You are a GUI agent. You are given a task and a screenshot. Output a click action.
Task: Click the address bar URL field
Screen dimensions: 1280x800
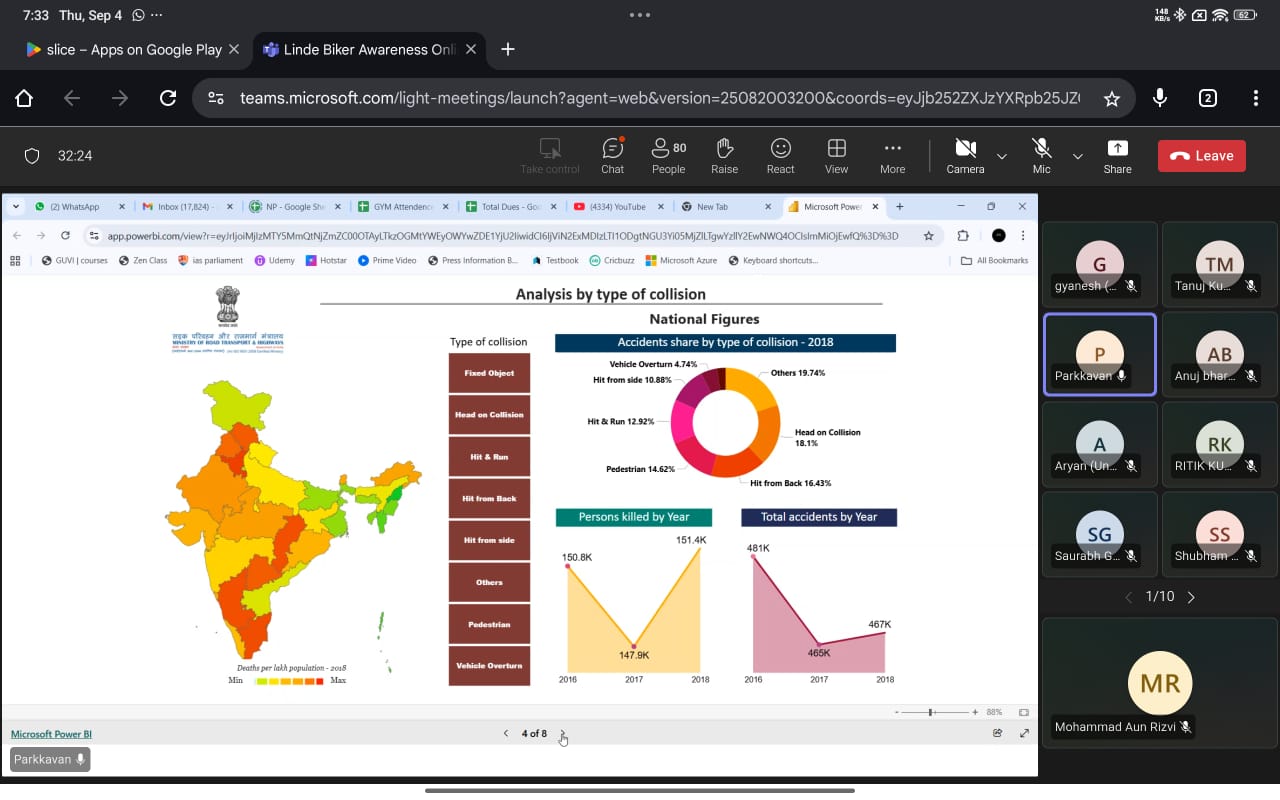coord(660,98)
